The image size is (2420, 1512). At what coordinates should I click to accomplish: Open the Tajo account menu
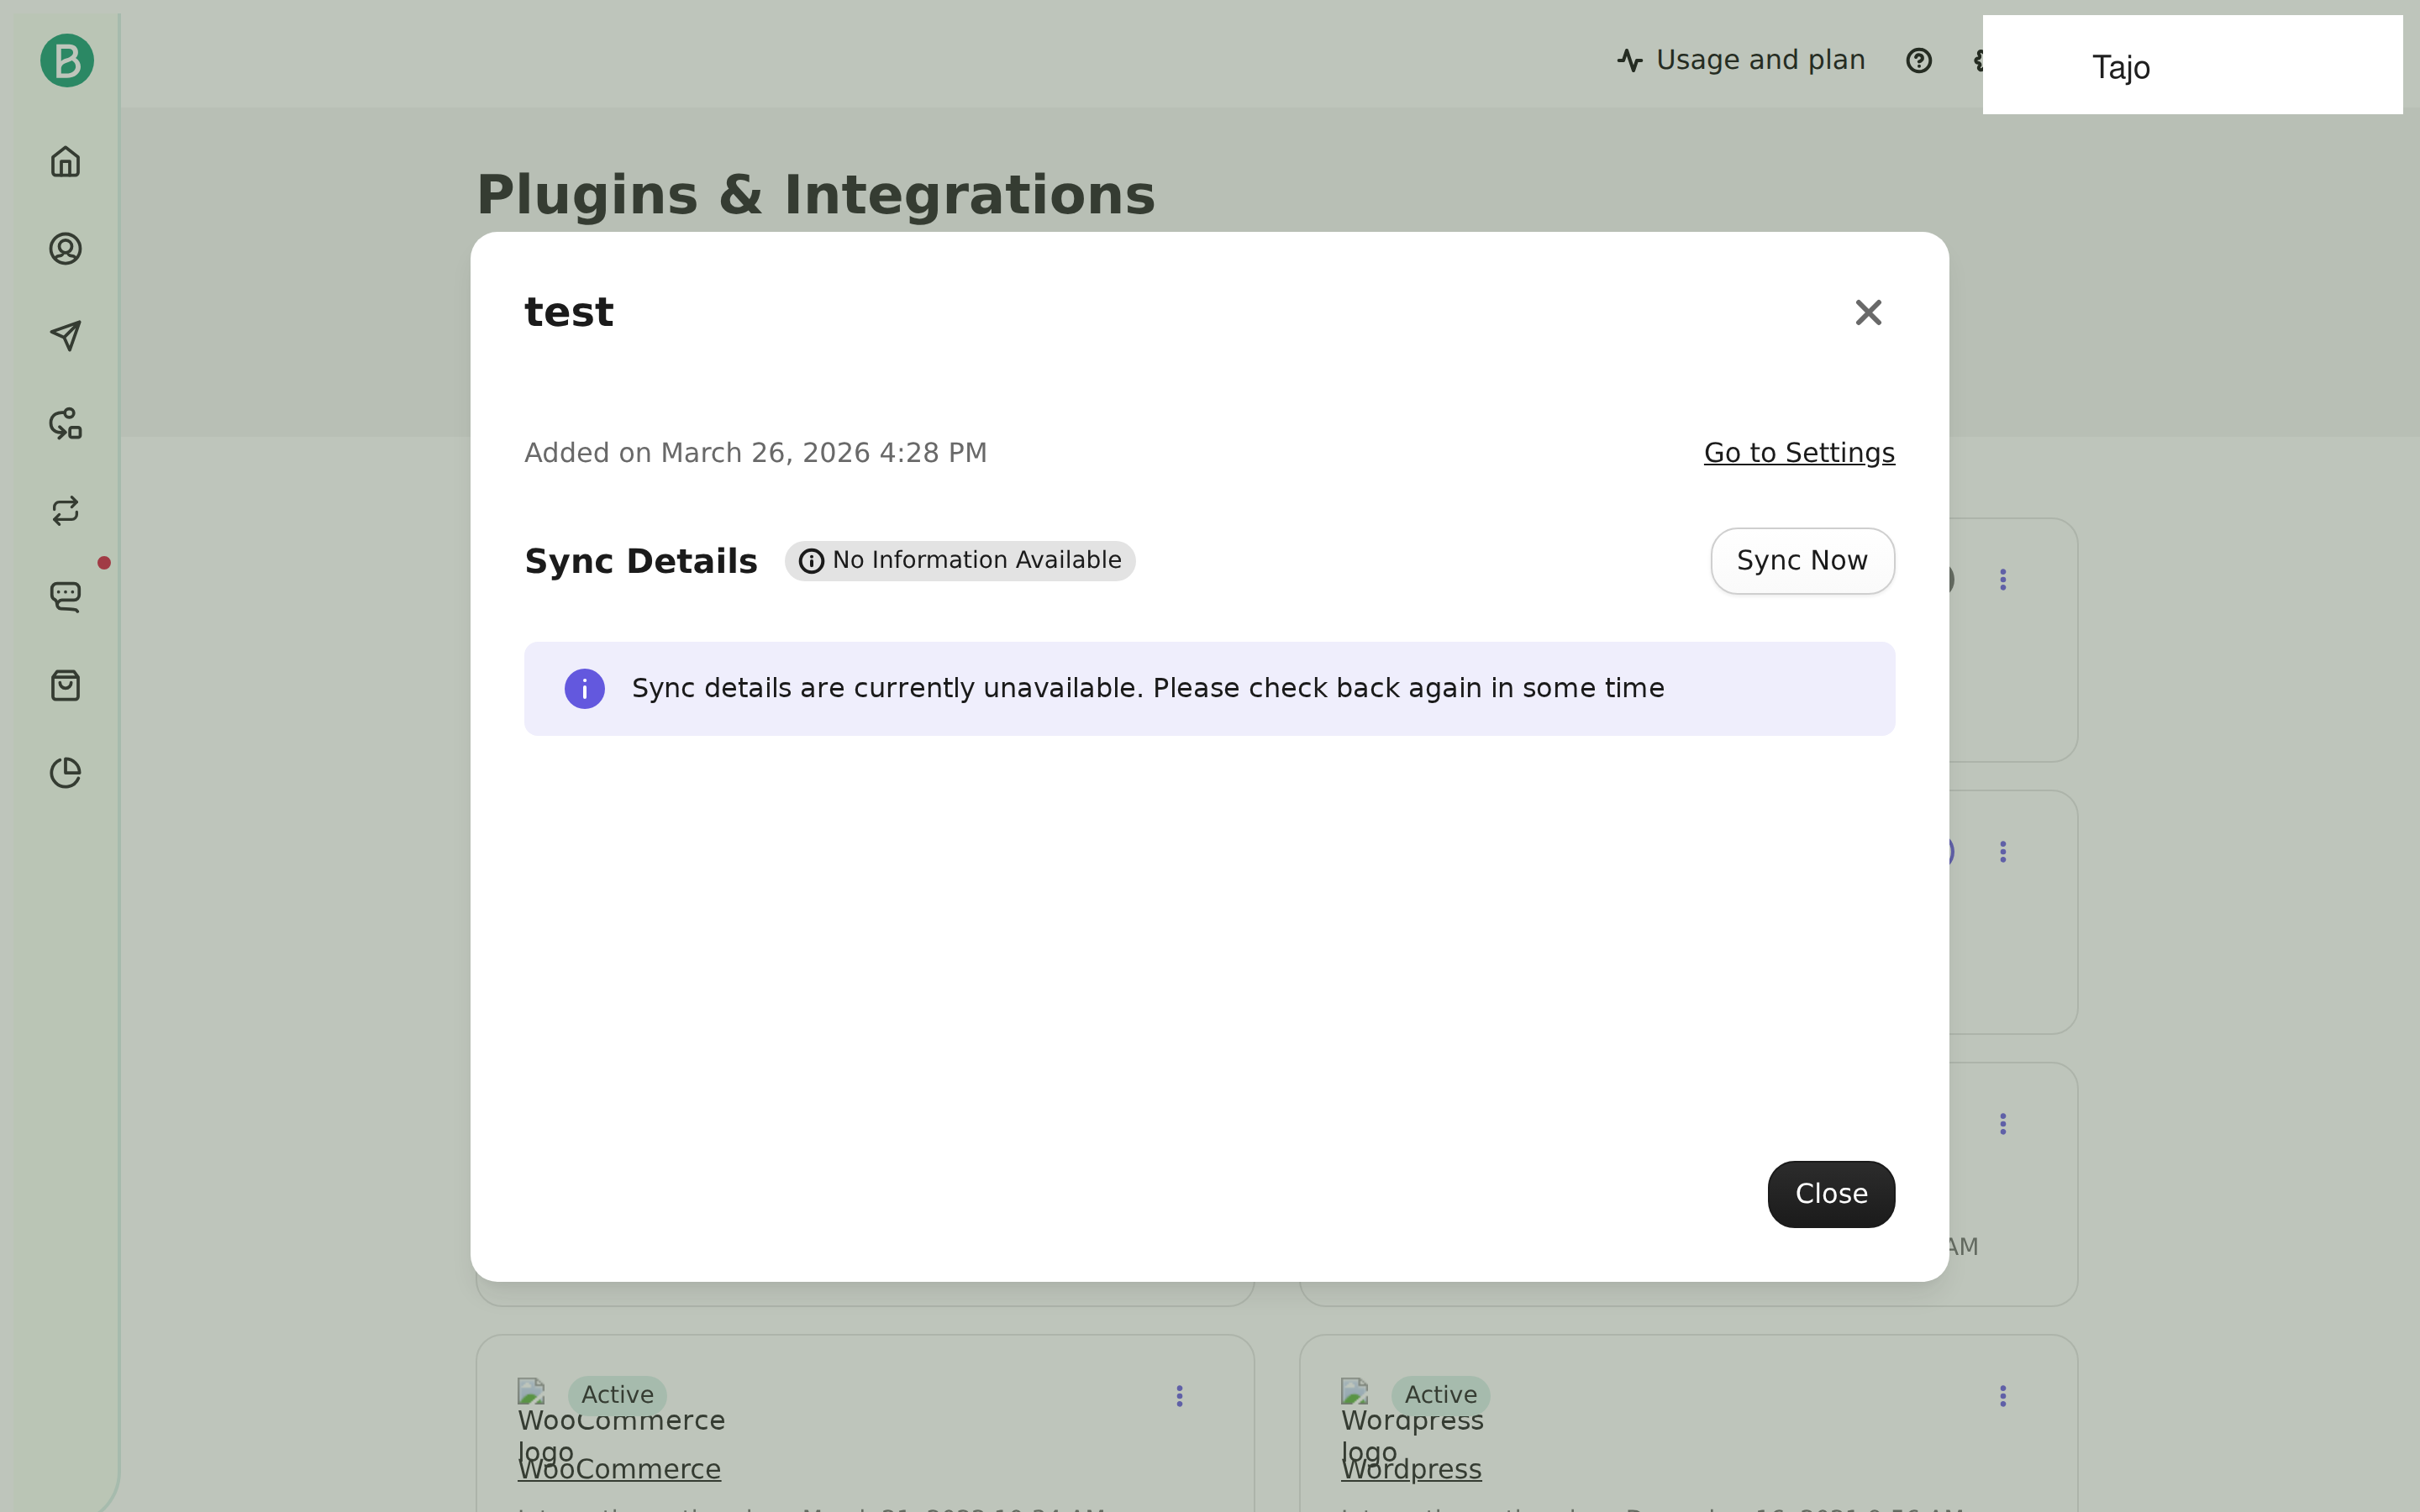click(2192, 65)
